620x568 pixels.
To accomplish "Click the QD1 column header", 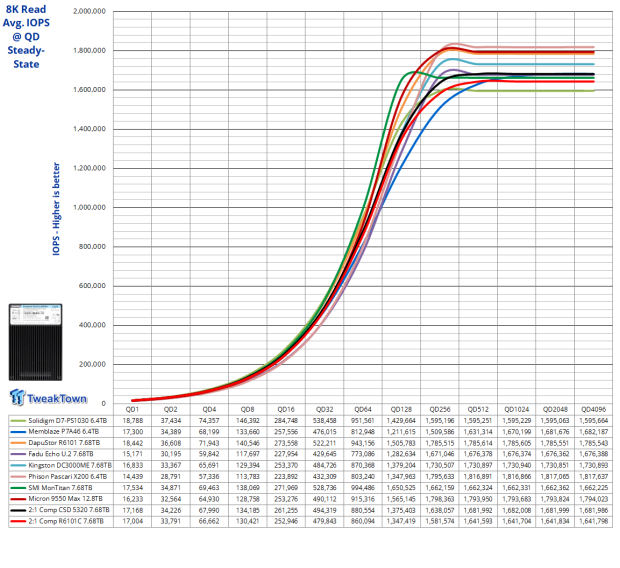I will coord(132,410).
